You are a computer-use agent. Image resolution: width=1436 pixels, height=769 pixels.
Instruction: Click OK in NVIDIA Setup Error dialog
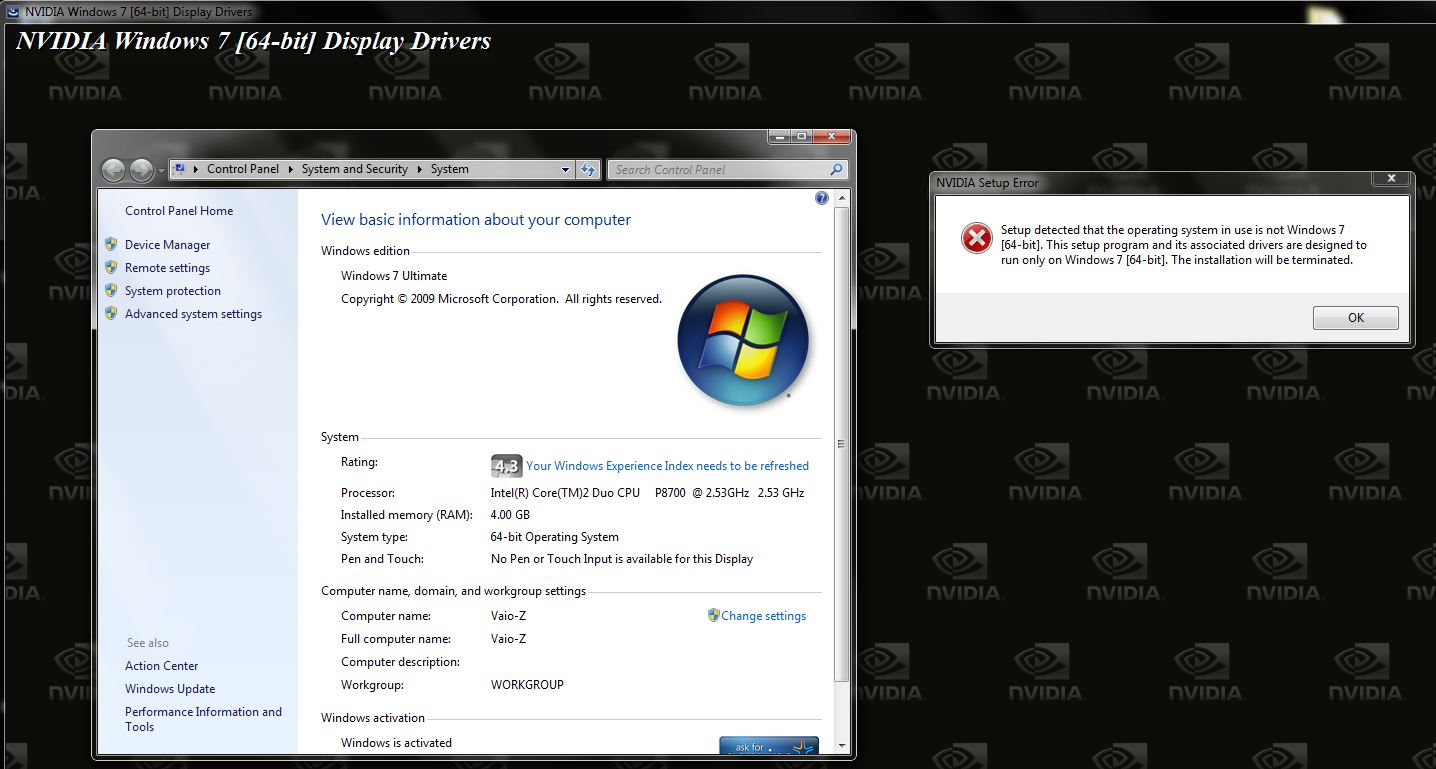click(1355, 318)
